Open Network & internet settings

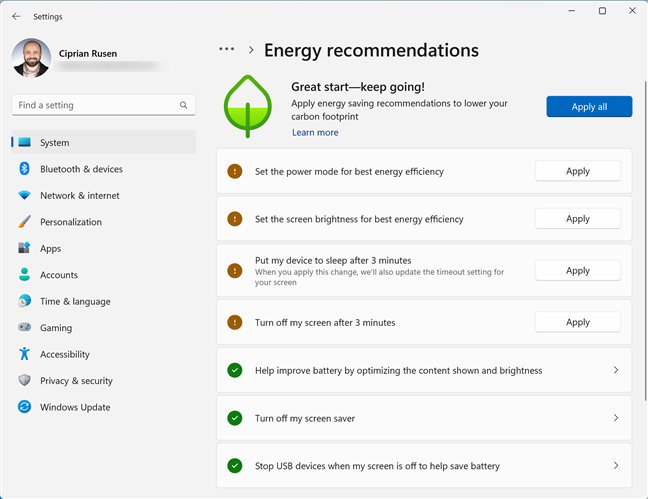103,195
